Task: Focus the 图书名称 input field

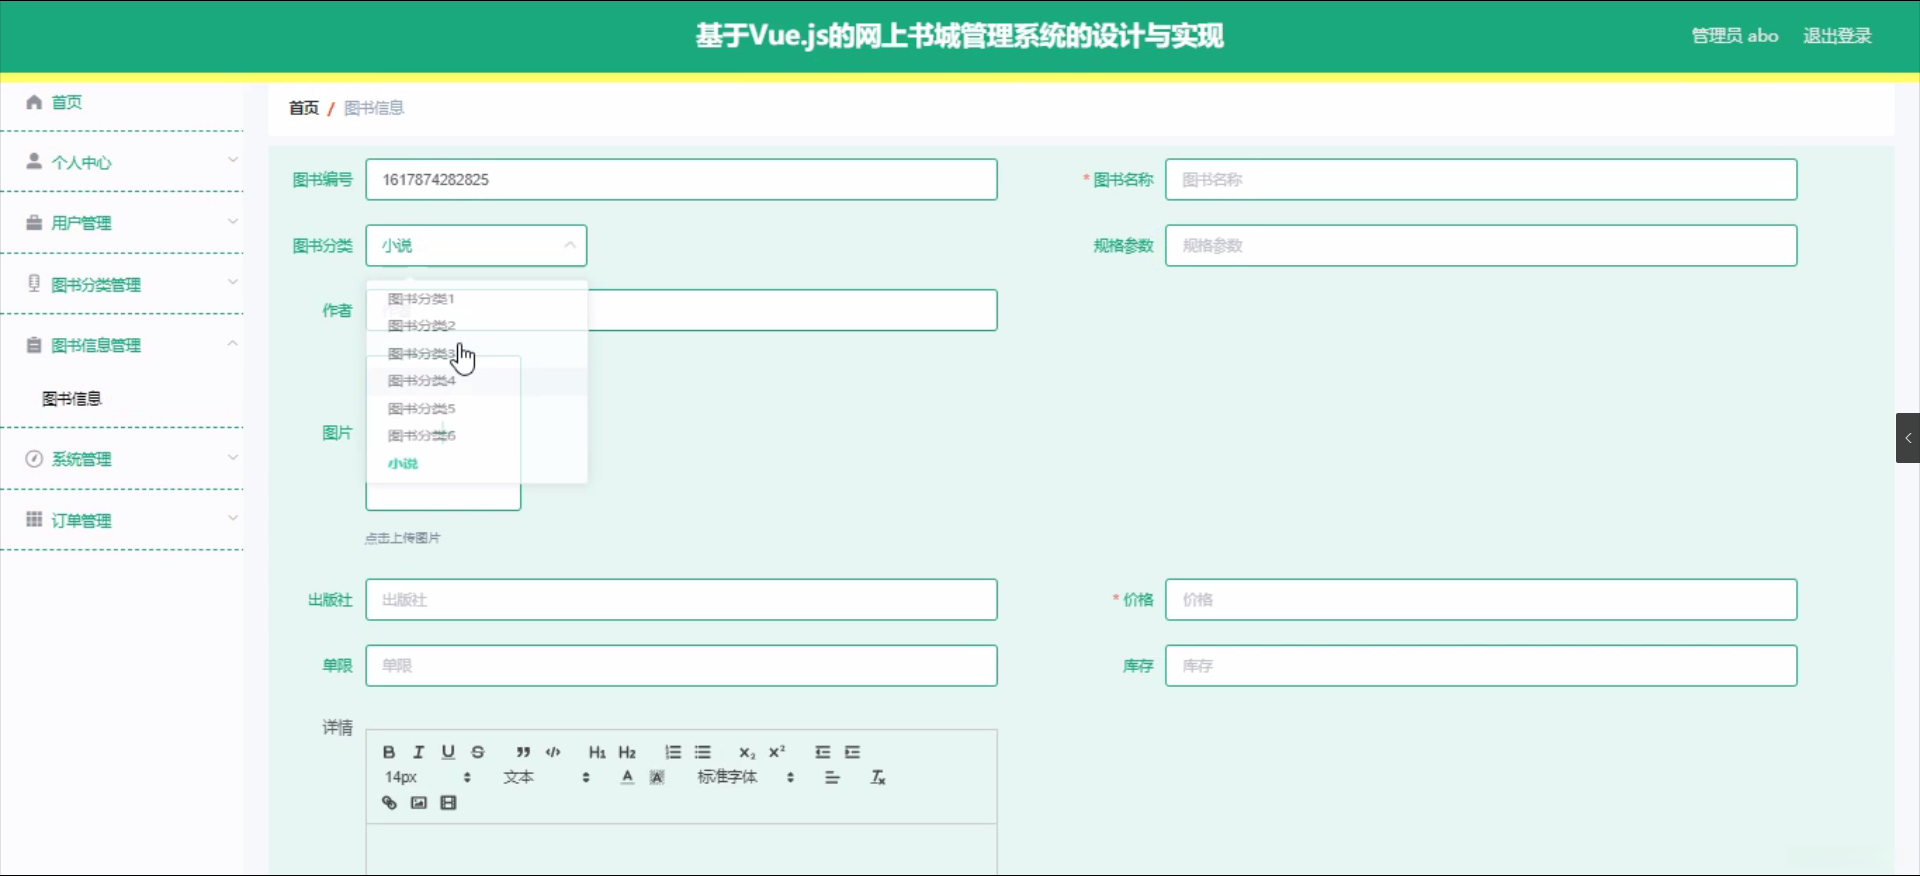Action: coord(1481,179)
